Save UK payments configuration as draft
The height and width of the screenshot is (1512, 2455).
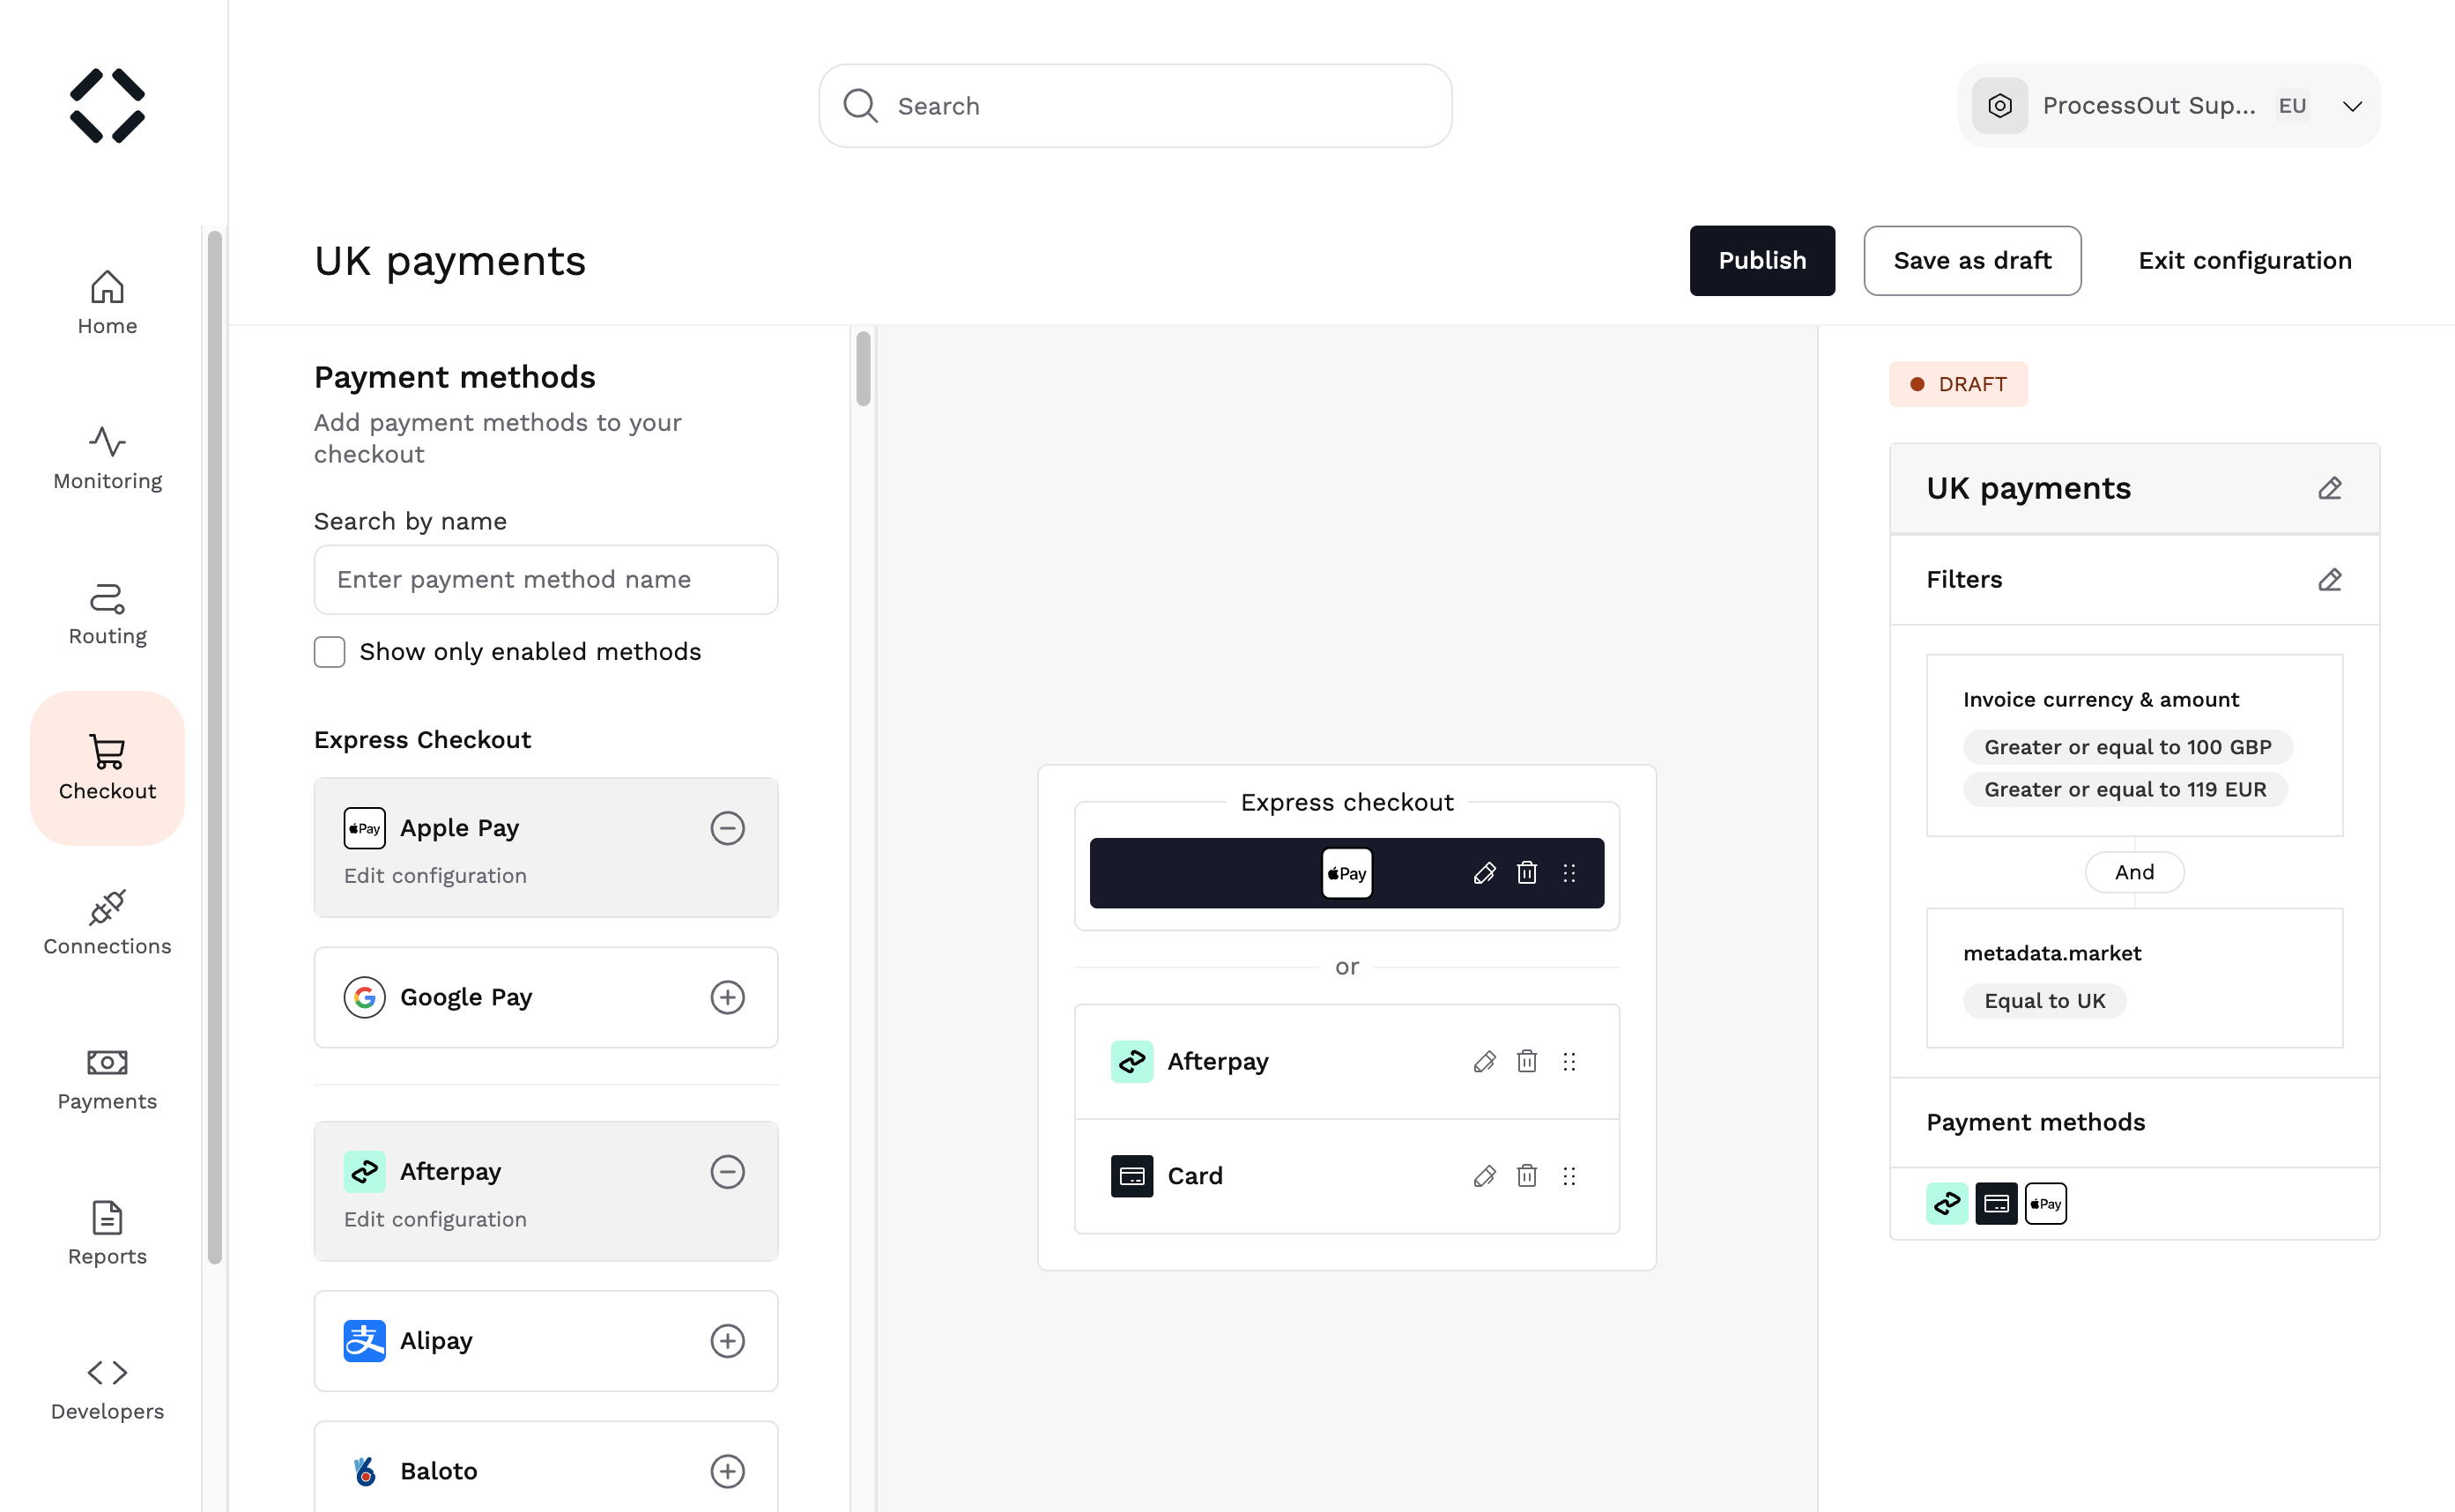1973,260
